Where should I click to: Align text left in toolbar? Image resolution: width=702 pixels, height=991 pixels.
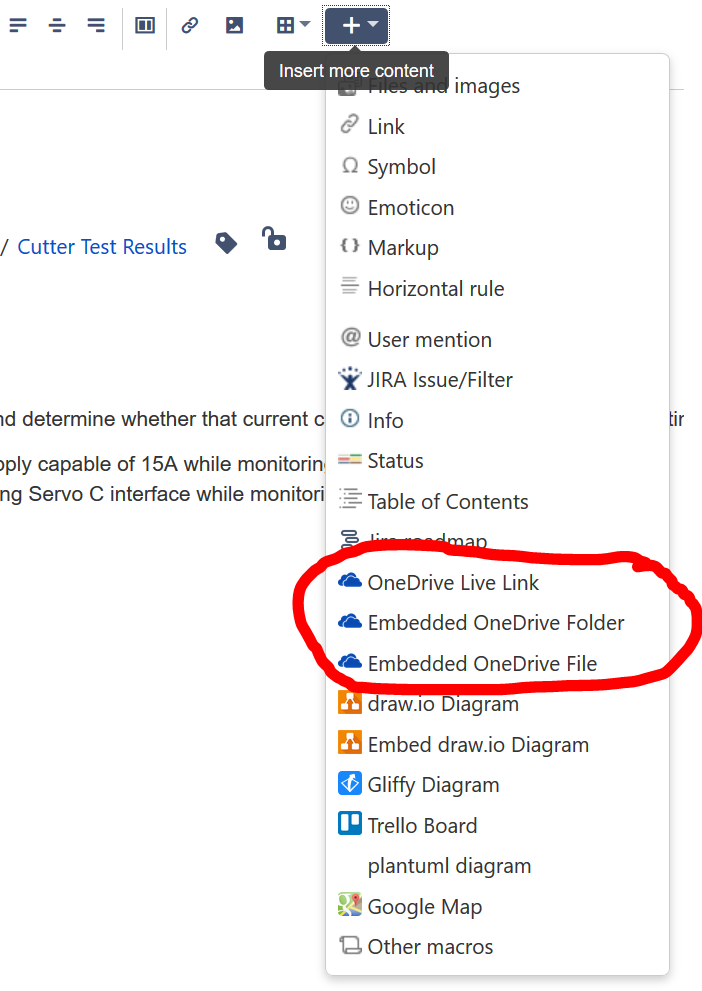18,25
